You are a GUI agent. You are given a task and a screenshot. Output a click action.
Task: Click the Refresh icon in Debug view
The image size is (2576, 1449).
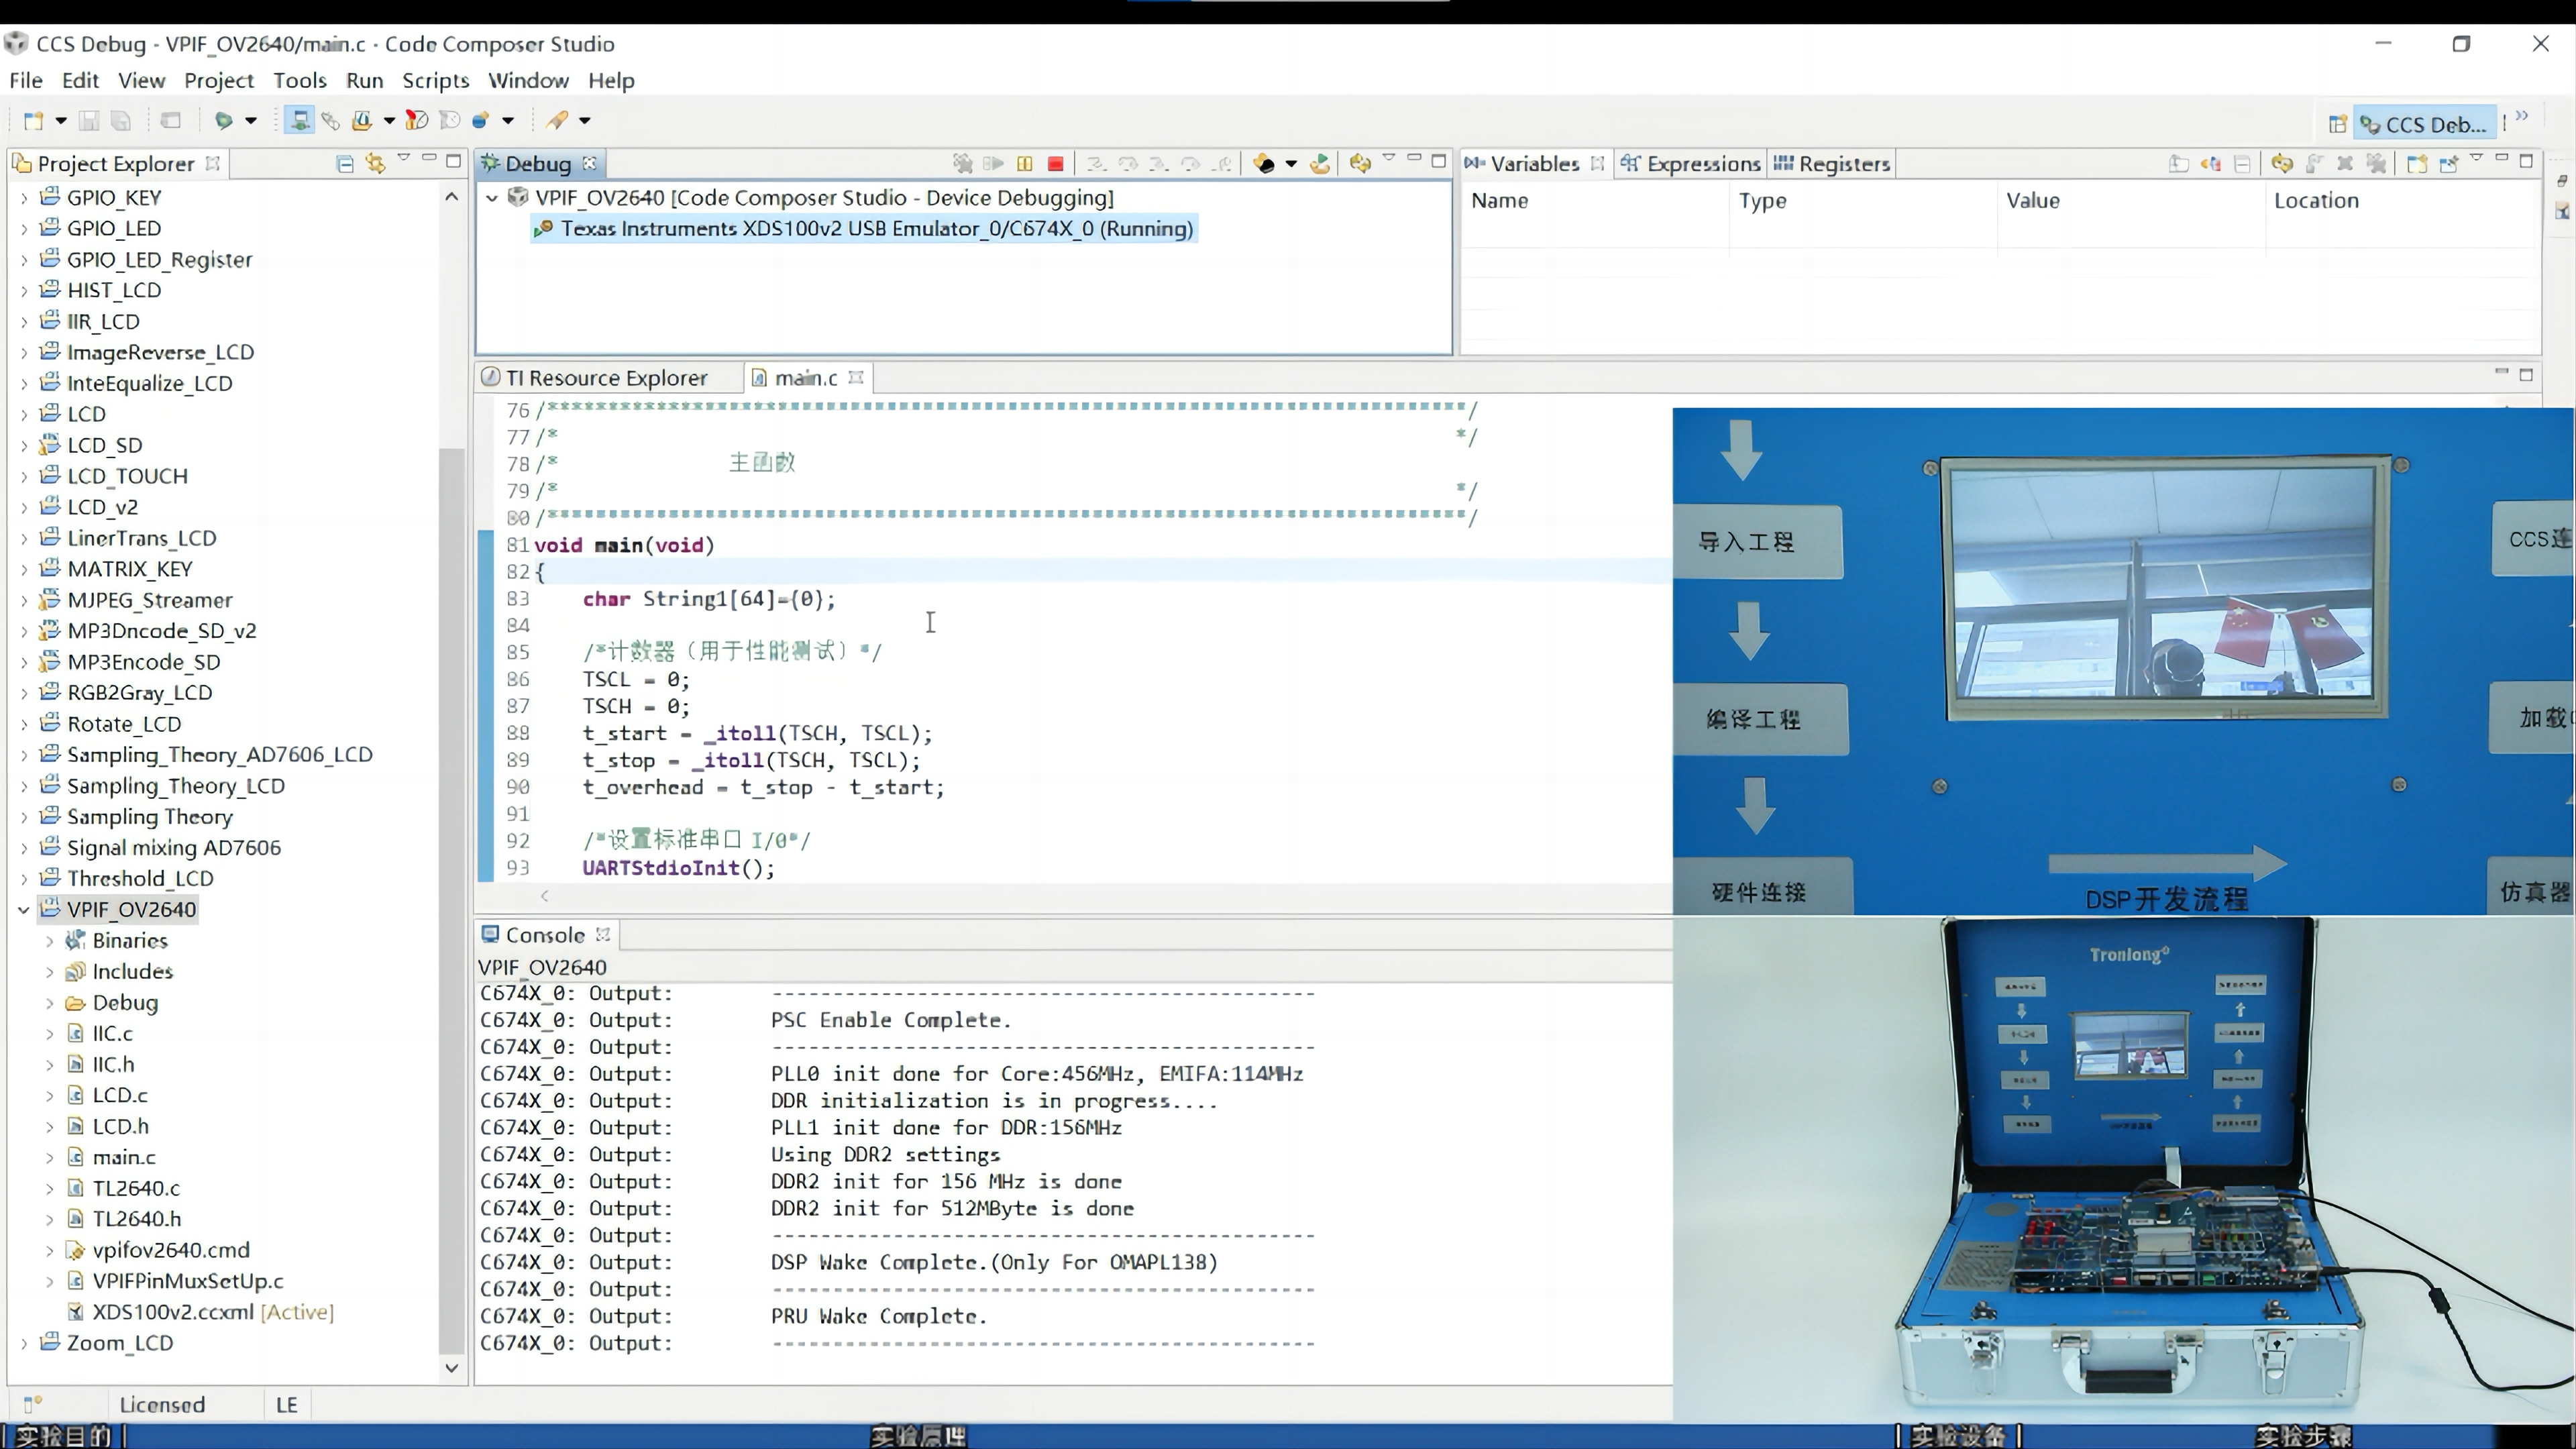click(x=1359, y=163)
